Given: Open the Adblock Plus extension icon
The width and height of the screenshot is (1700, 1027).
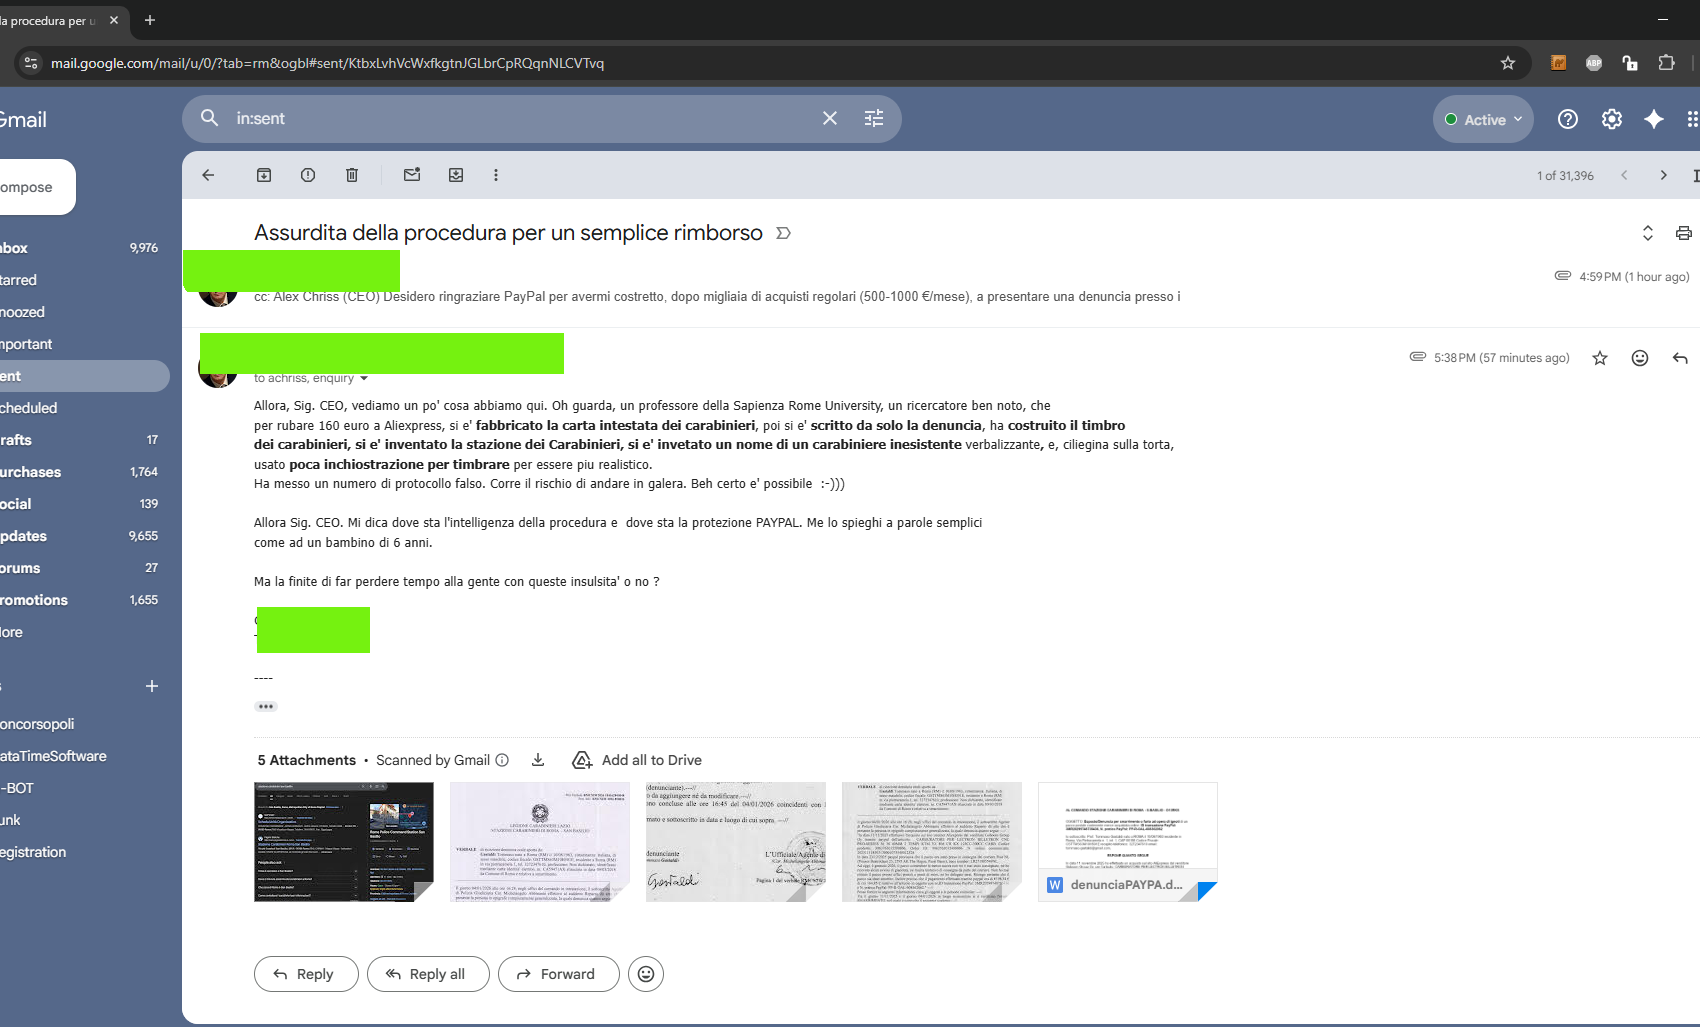Looking at the screenshot, I should pos(1594,63).
